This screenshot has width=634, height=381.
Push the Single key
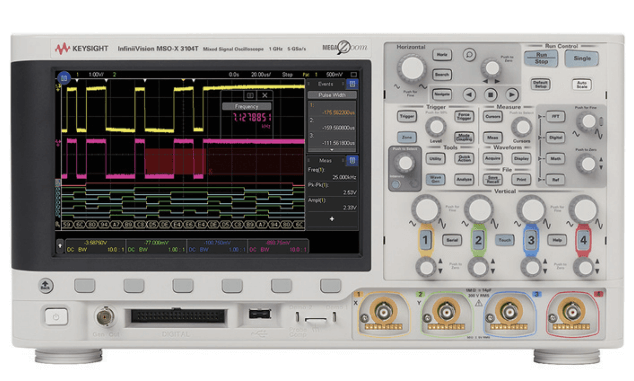point(582,58)
